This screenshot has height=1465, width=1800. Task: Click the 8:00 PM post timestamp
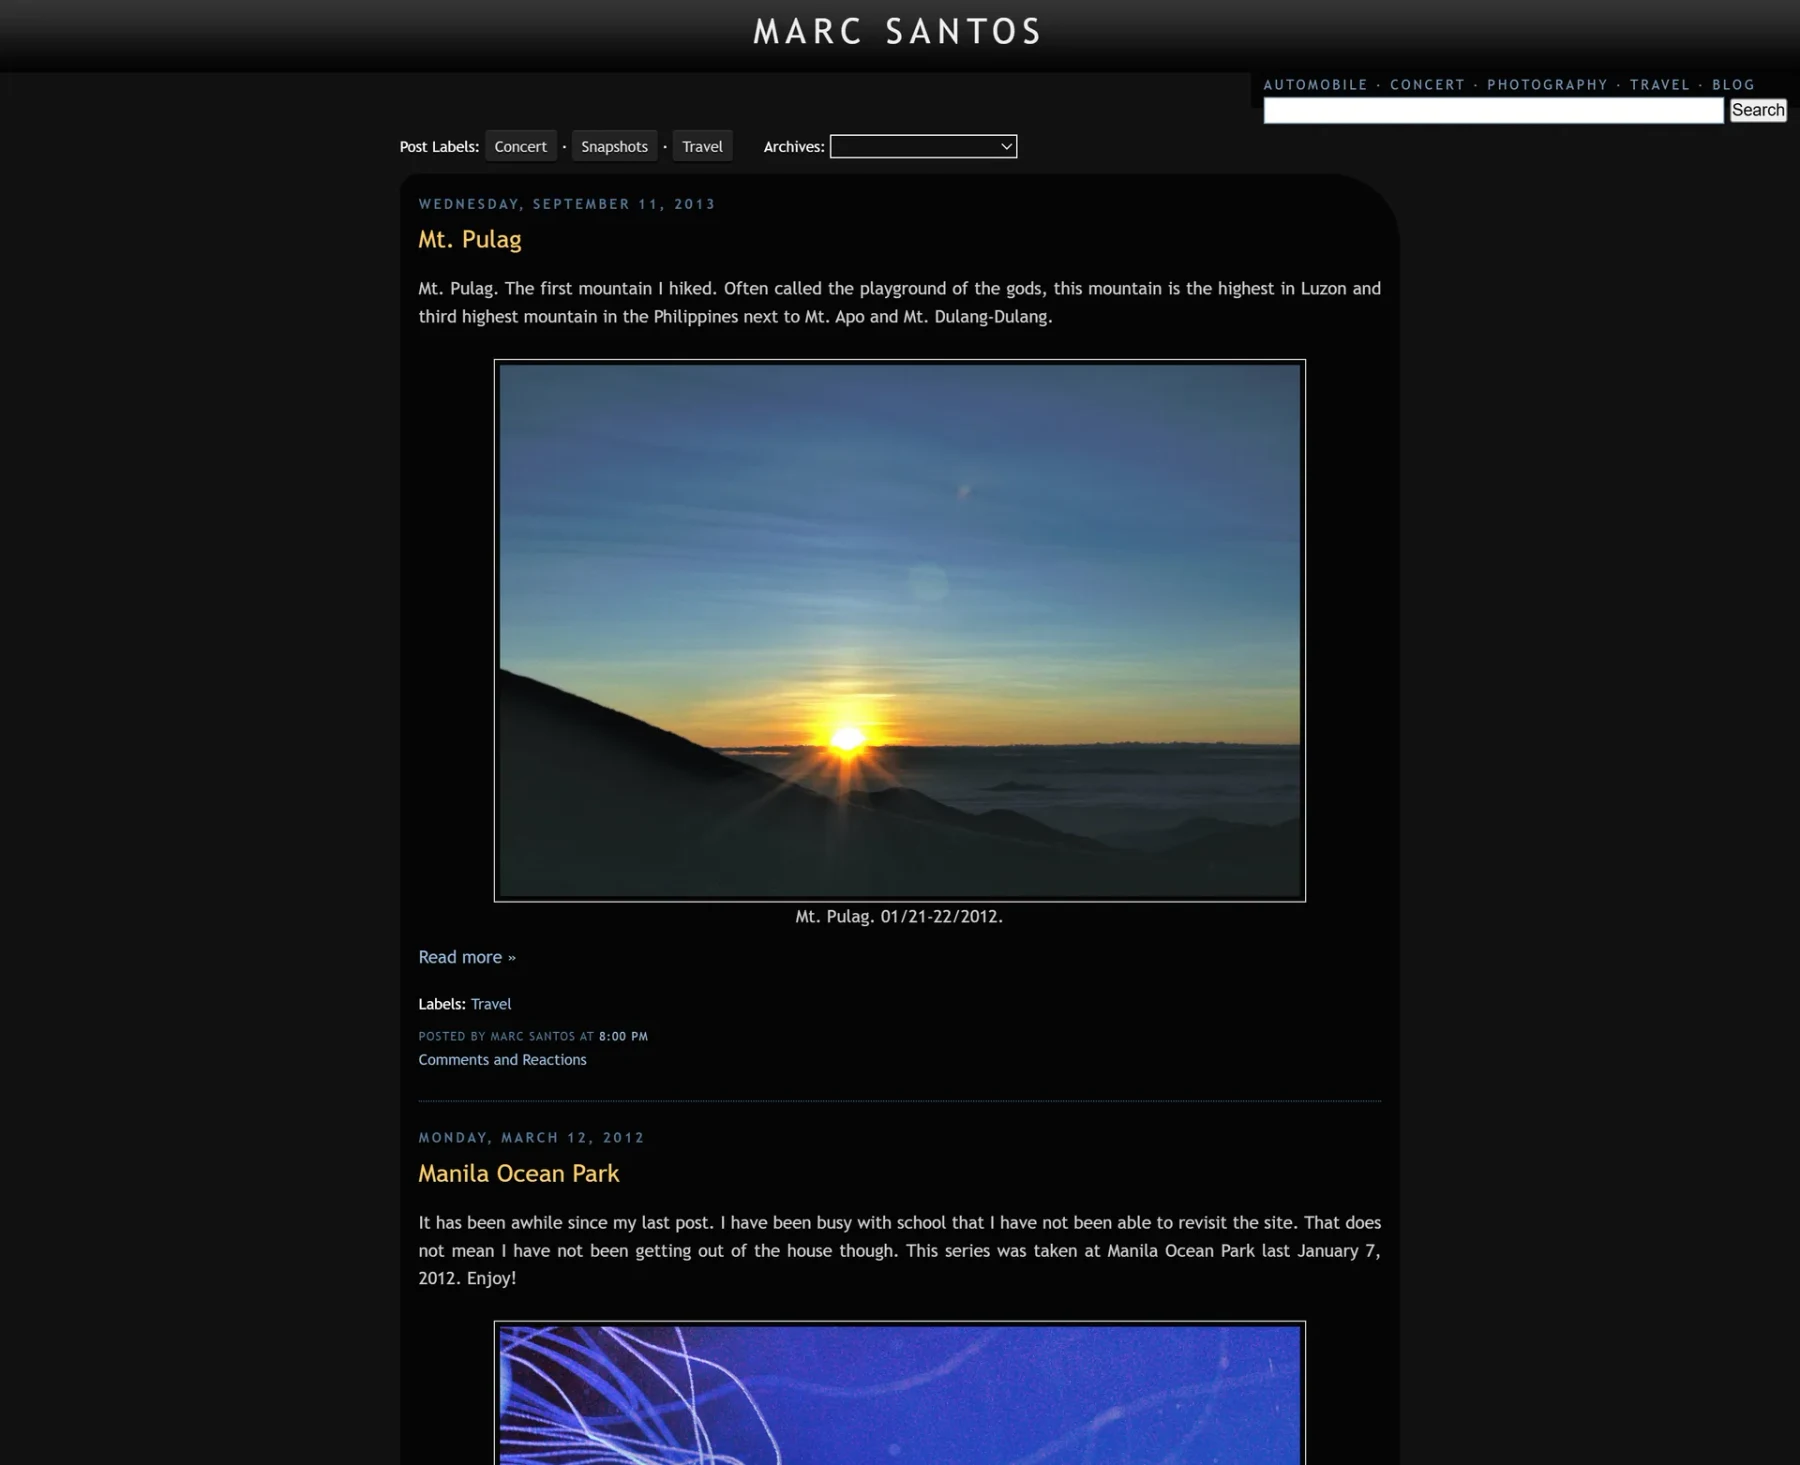[622, 1037]
